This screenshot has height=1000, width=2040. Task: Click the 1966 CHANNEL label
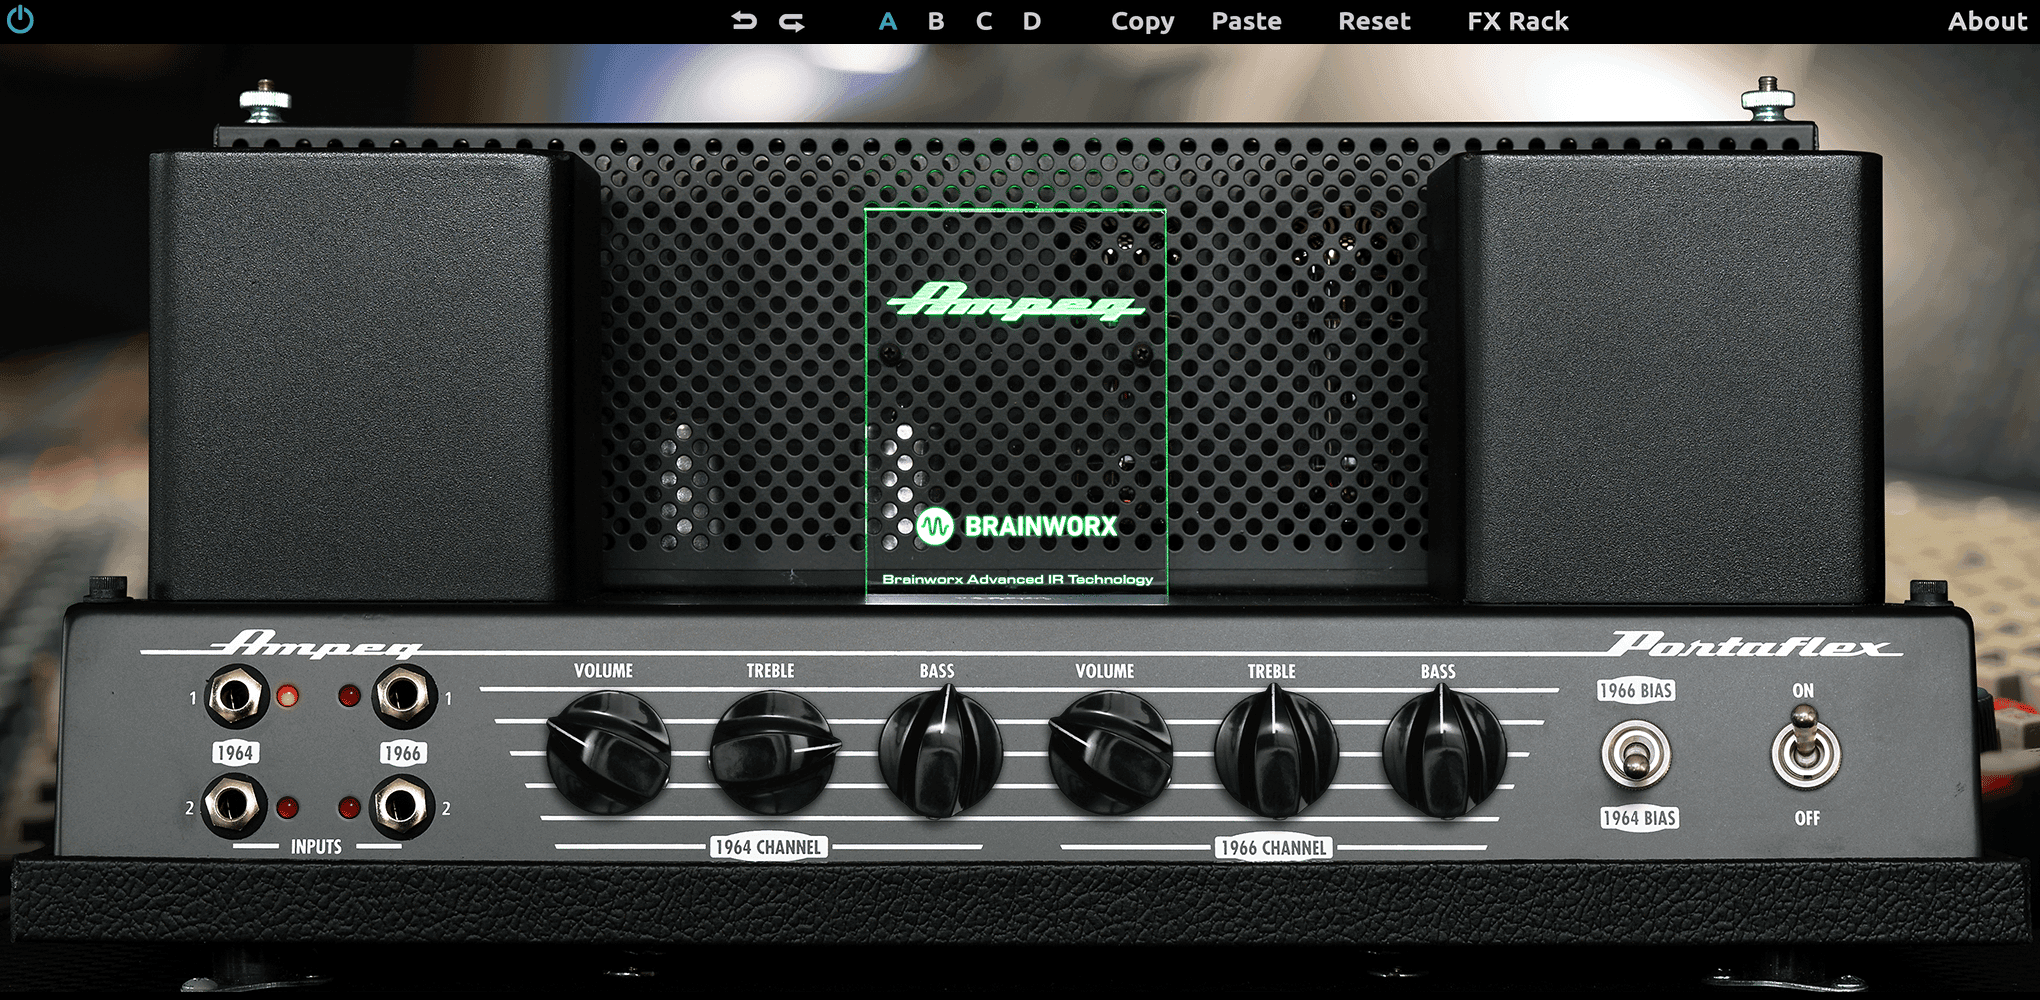pos(1273,848)
